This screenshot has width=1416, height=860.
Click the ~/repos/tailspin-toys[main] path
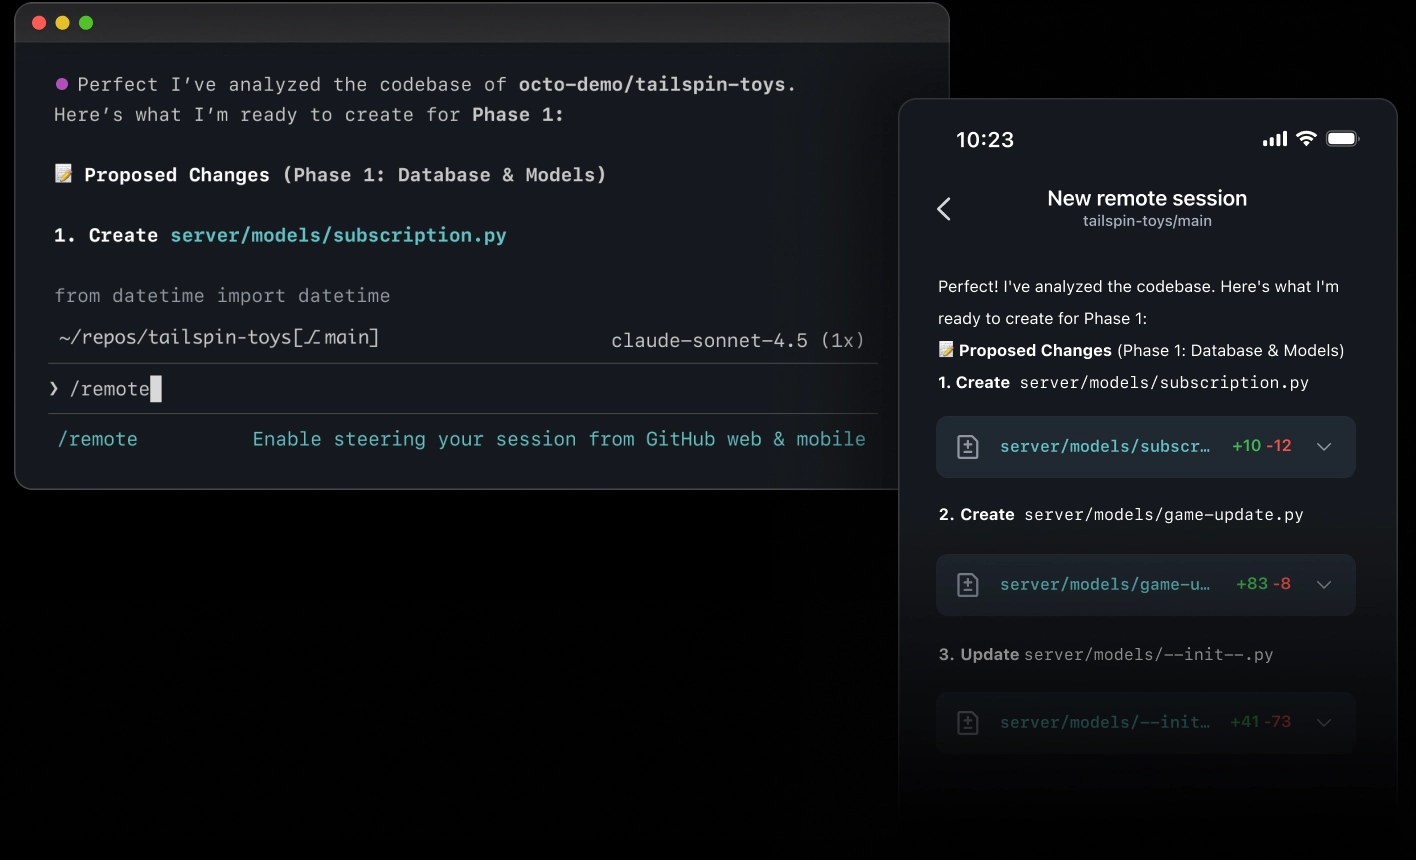point(219,338)
